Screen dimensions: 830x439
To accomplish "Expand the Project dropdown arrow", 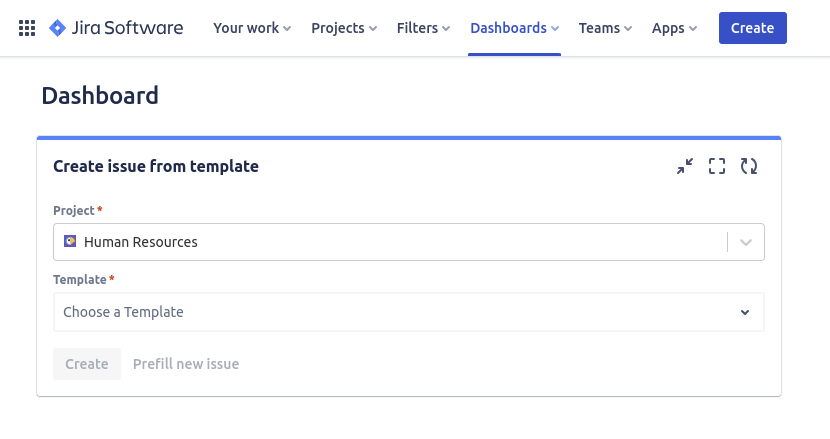I will click(x=746, y=243).
